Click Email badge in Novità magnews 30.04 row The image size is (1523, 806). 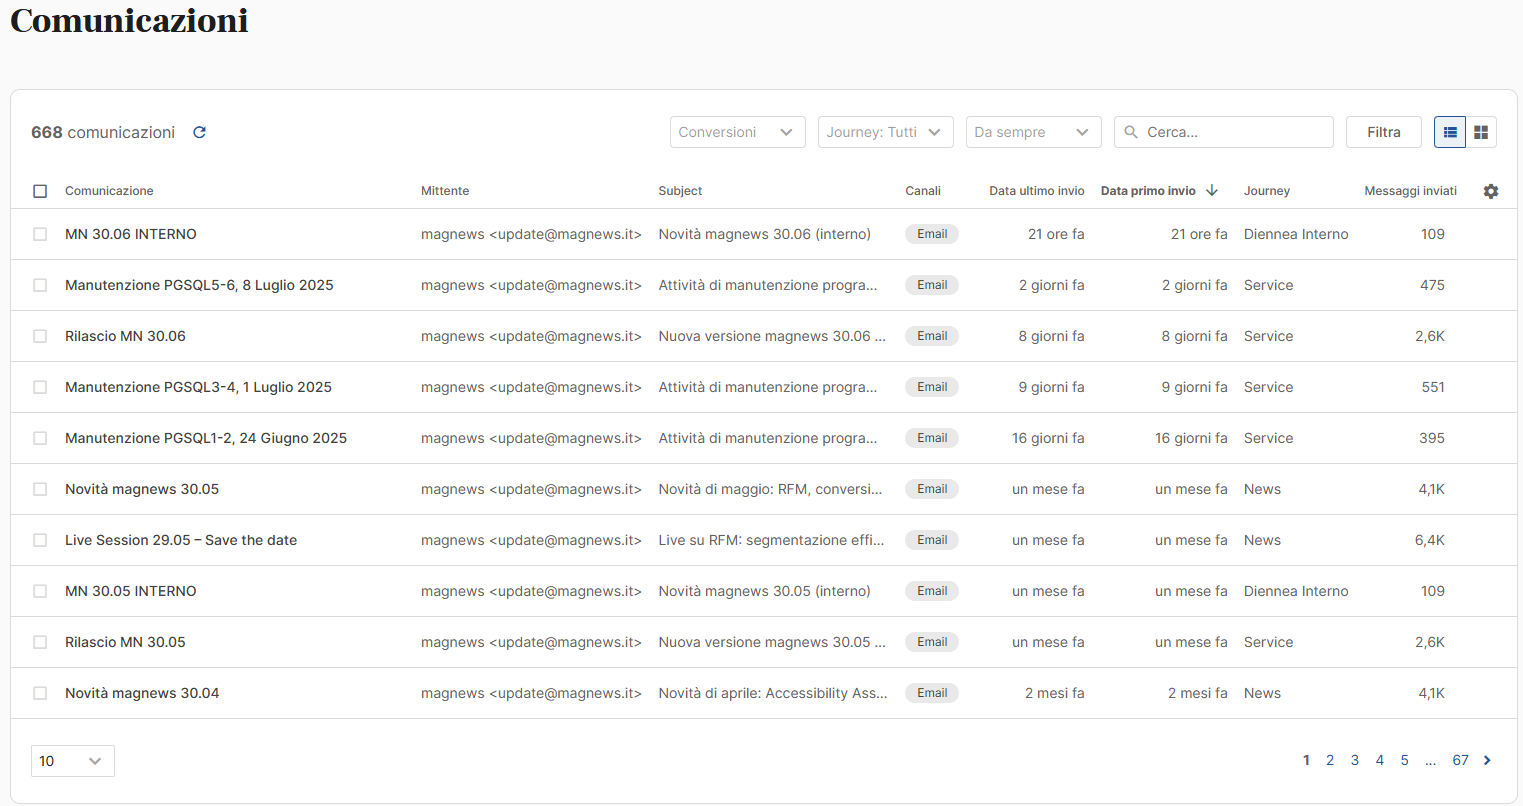932,693
